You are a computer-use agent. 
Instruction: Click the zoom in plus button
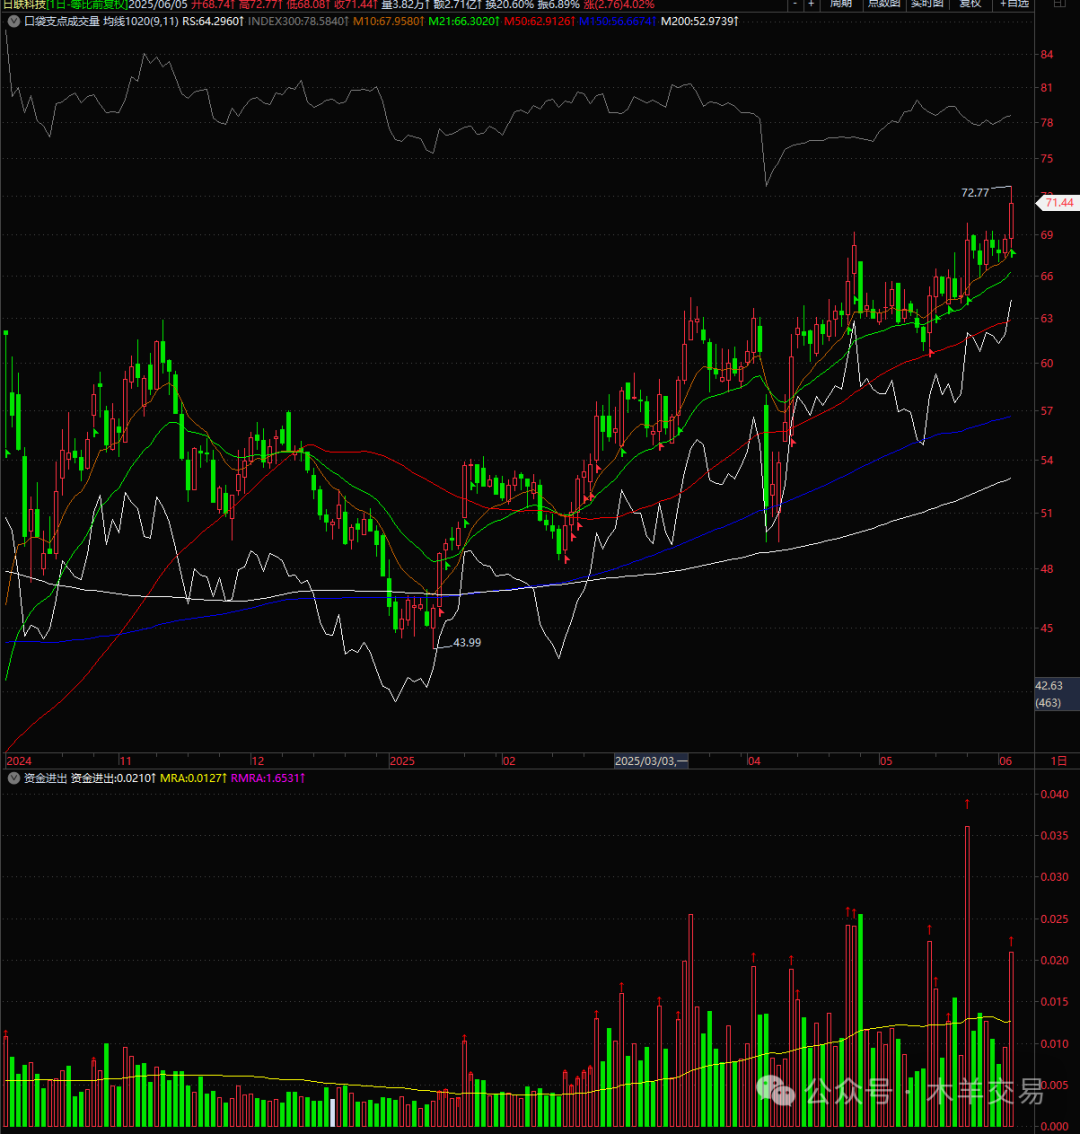coord(811,4)
